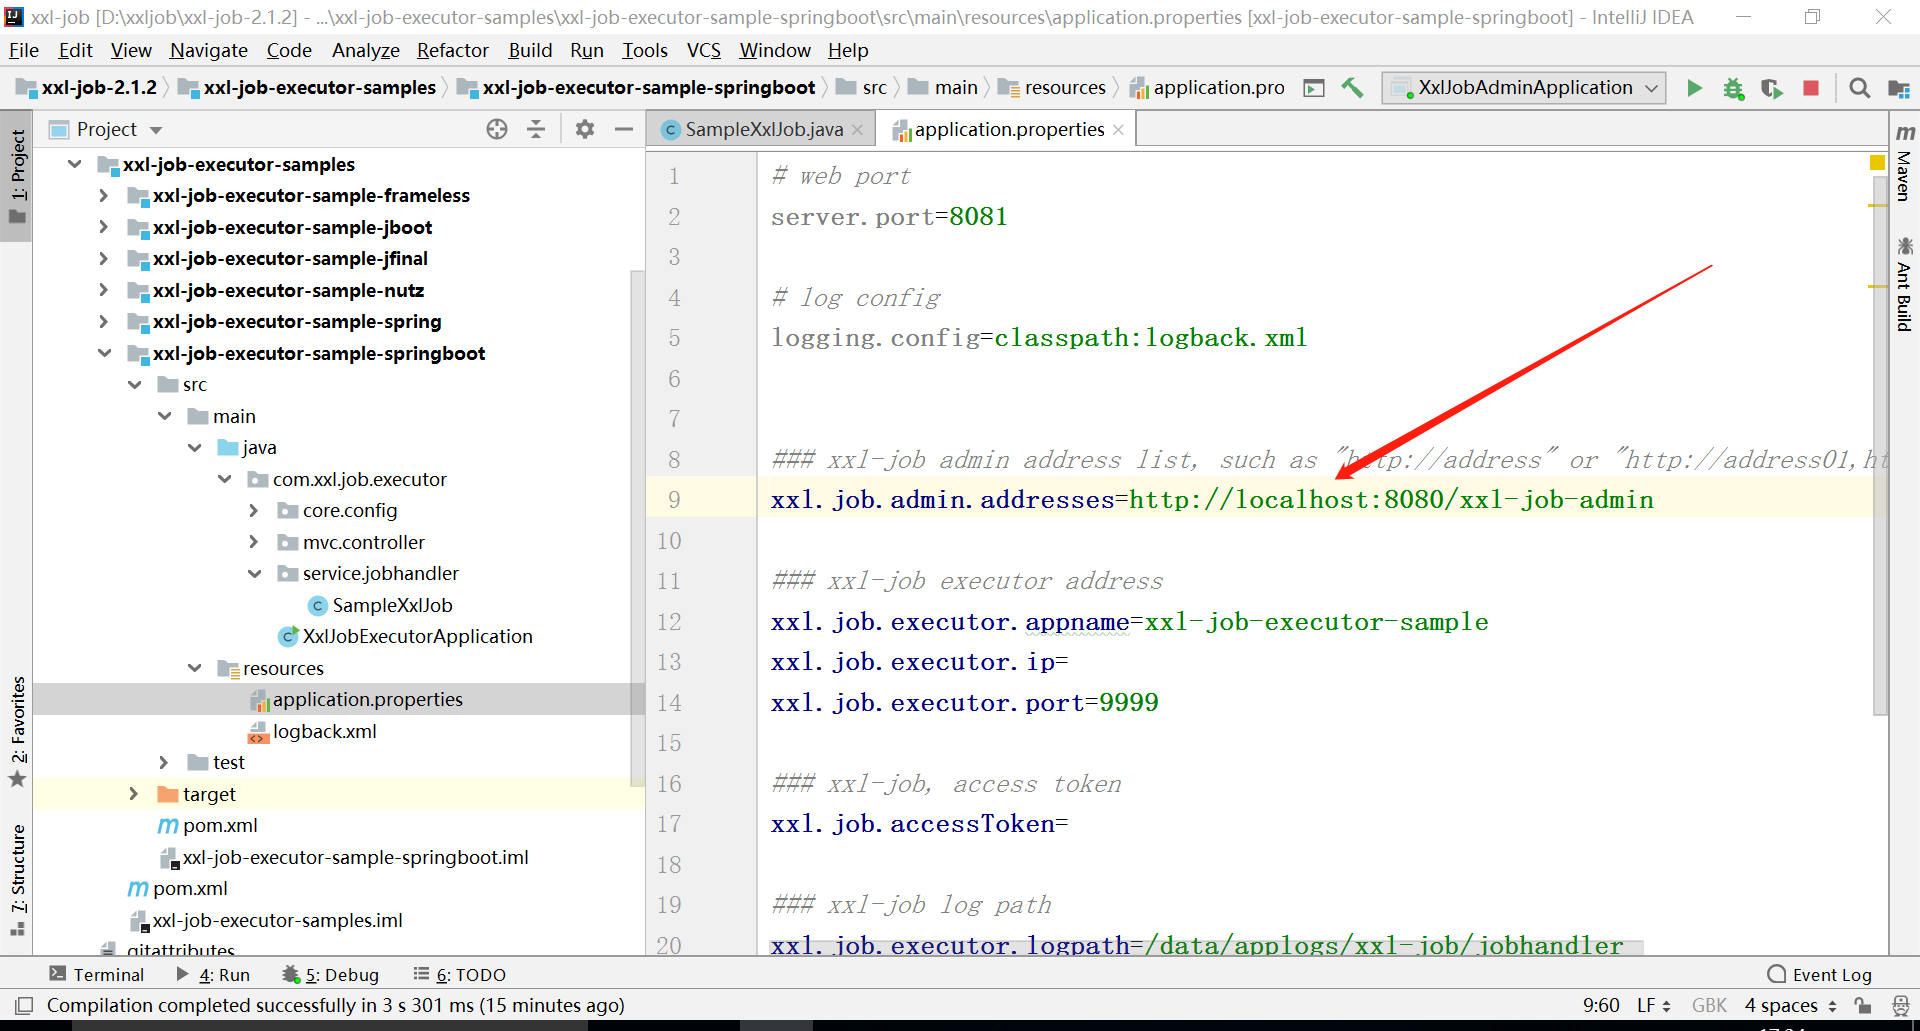The height and width of the screenshot is (1031, 1920).
Task: Click the Select Run/Debug target icon
Action: coord(1314,88)
